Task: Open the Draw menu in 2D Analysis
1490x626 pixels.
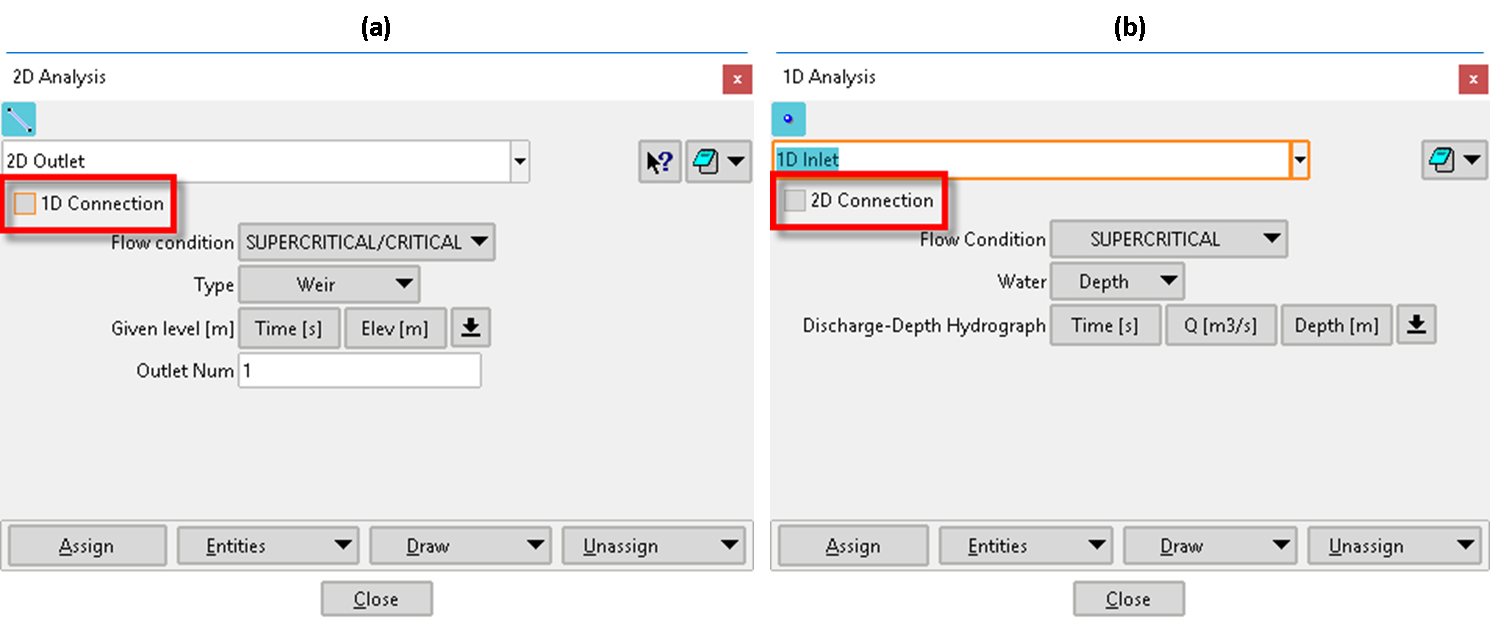Action: pyautogui.click(x=460, y=546)
